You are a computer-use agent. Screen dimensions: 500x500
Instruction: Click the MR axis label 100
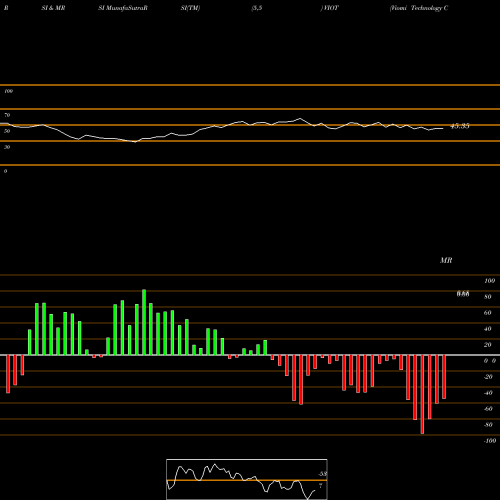490,281
